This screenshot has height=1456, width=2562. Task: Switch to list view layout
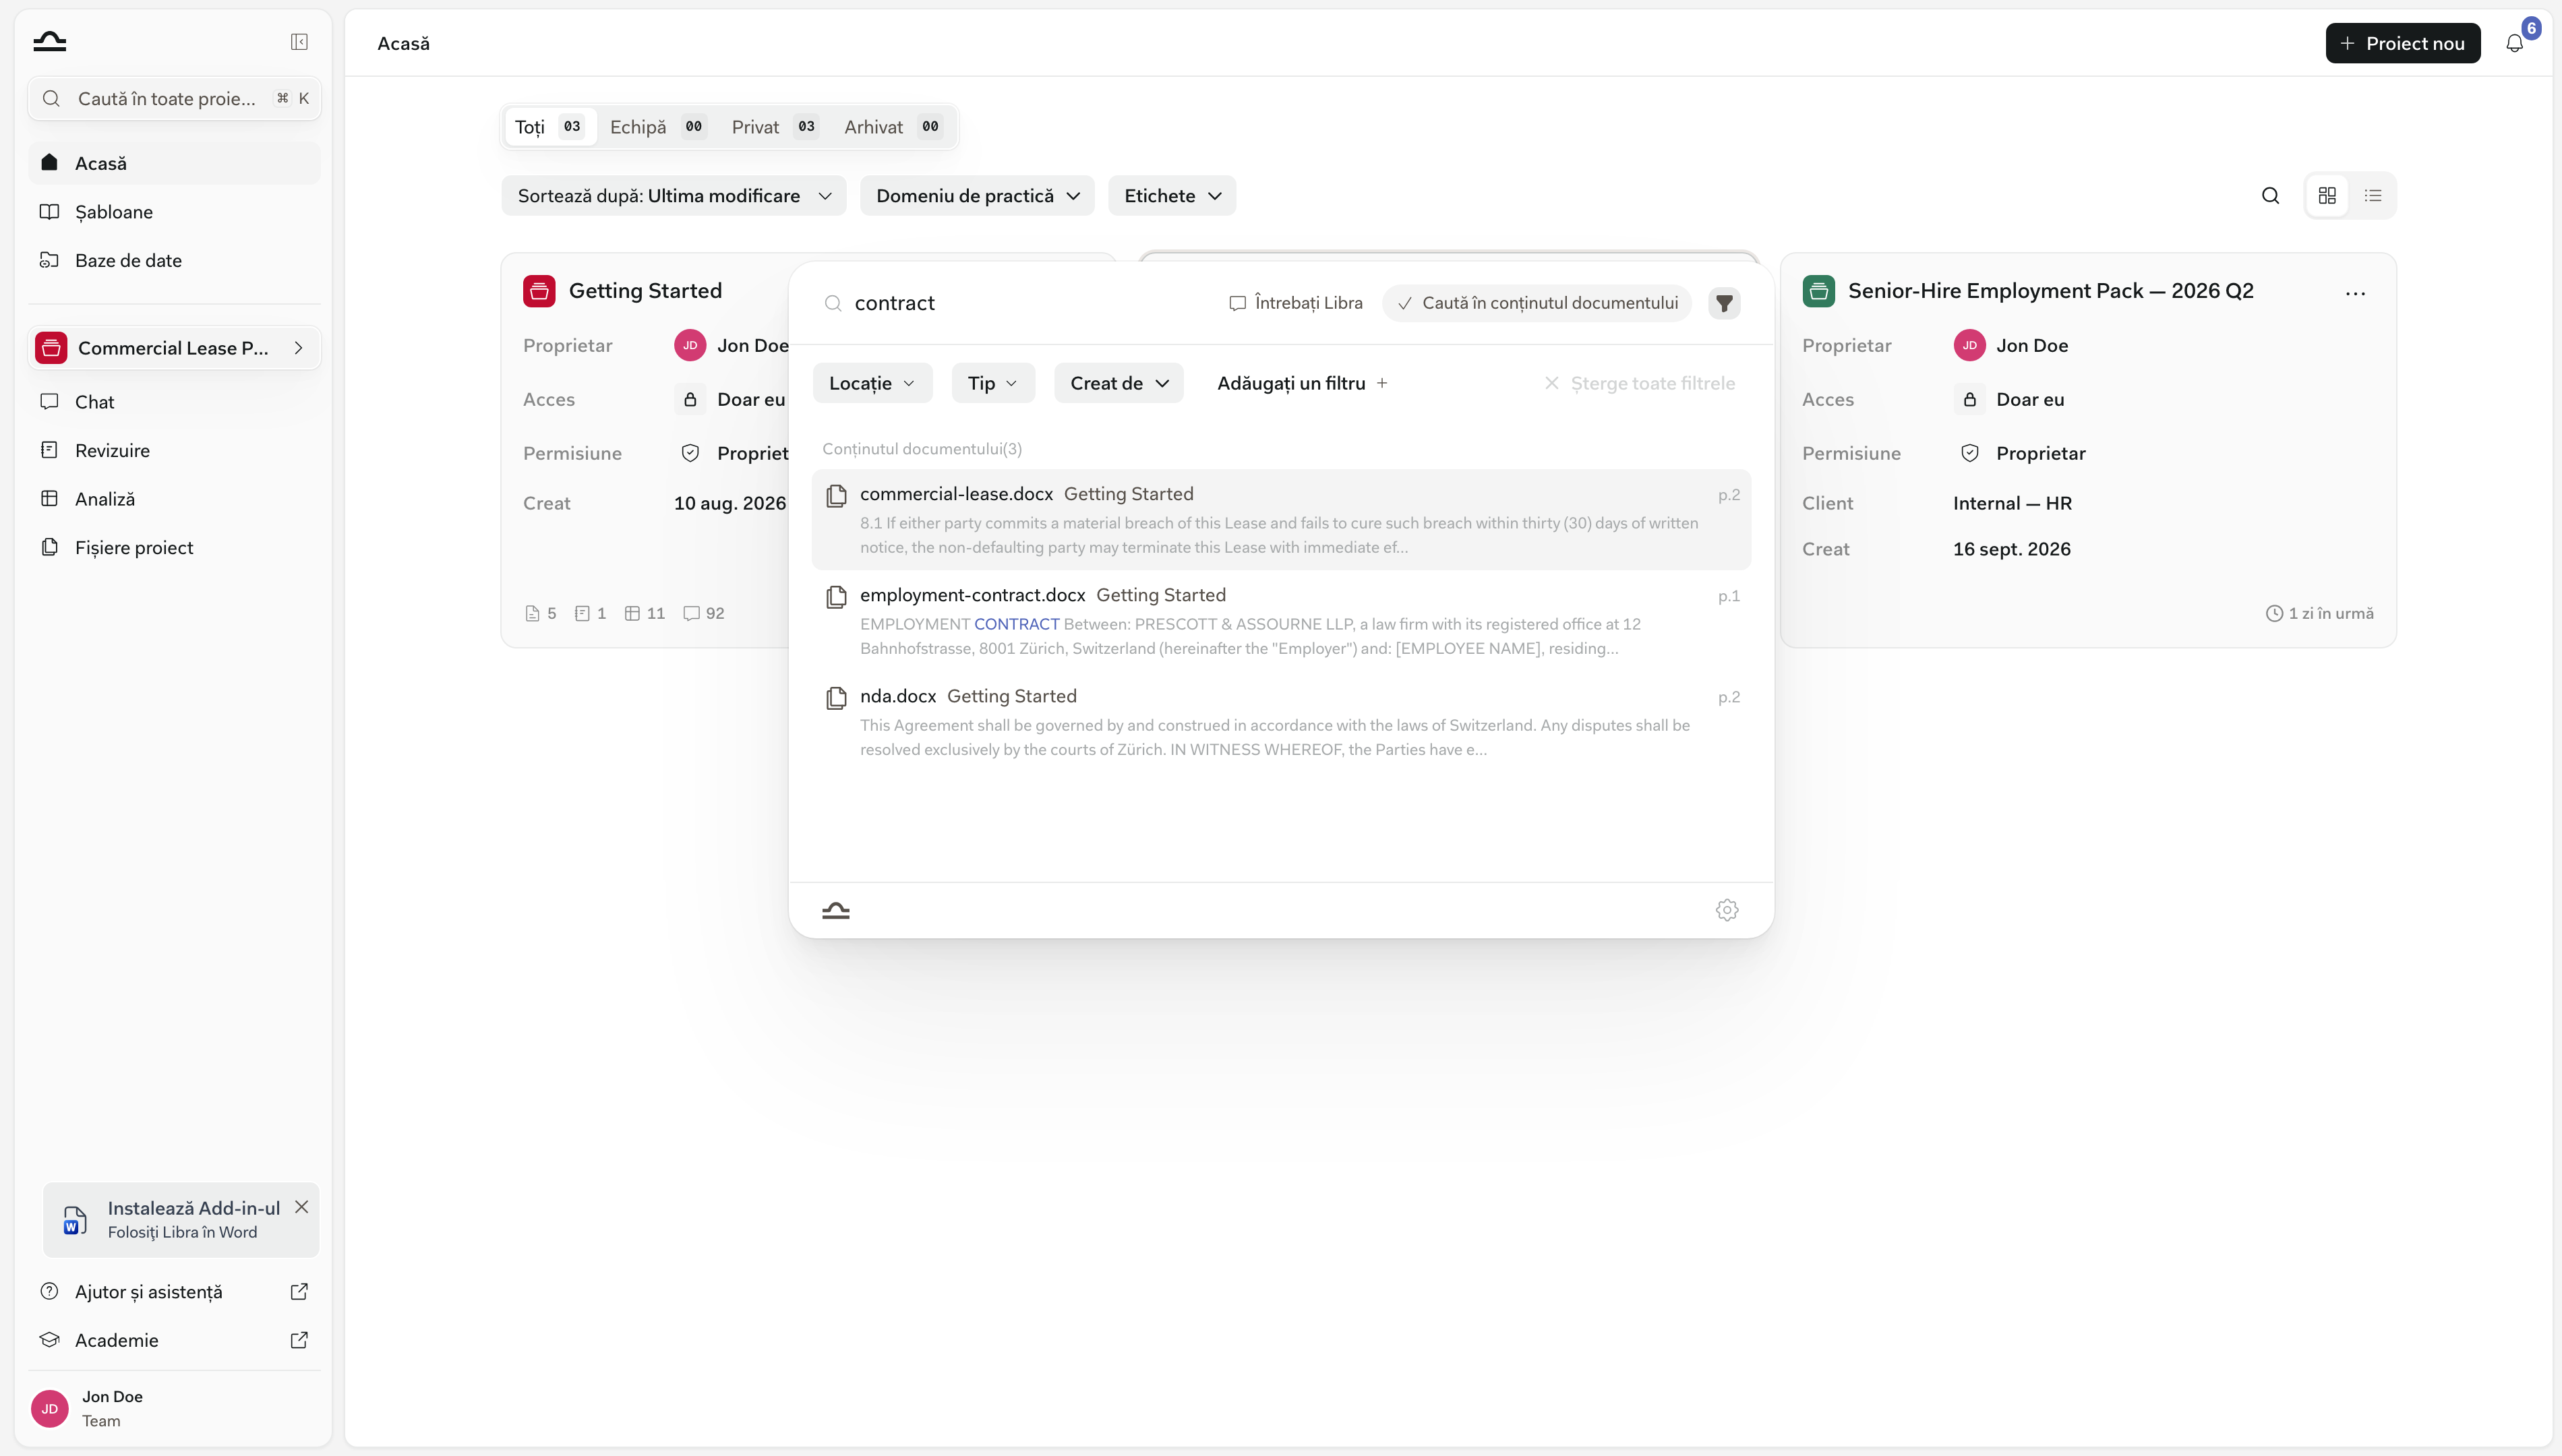point(2373,196)
